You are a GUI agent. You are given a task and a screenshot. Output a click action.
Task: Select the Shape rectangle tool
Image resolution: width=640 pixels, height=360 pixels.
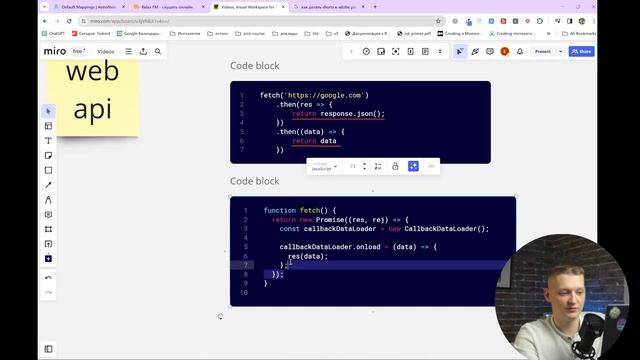pyautogui.click(x=49, y=170)
